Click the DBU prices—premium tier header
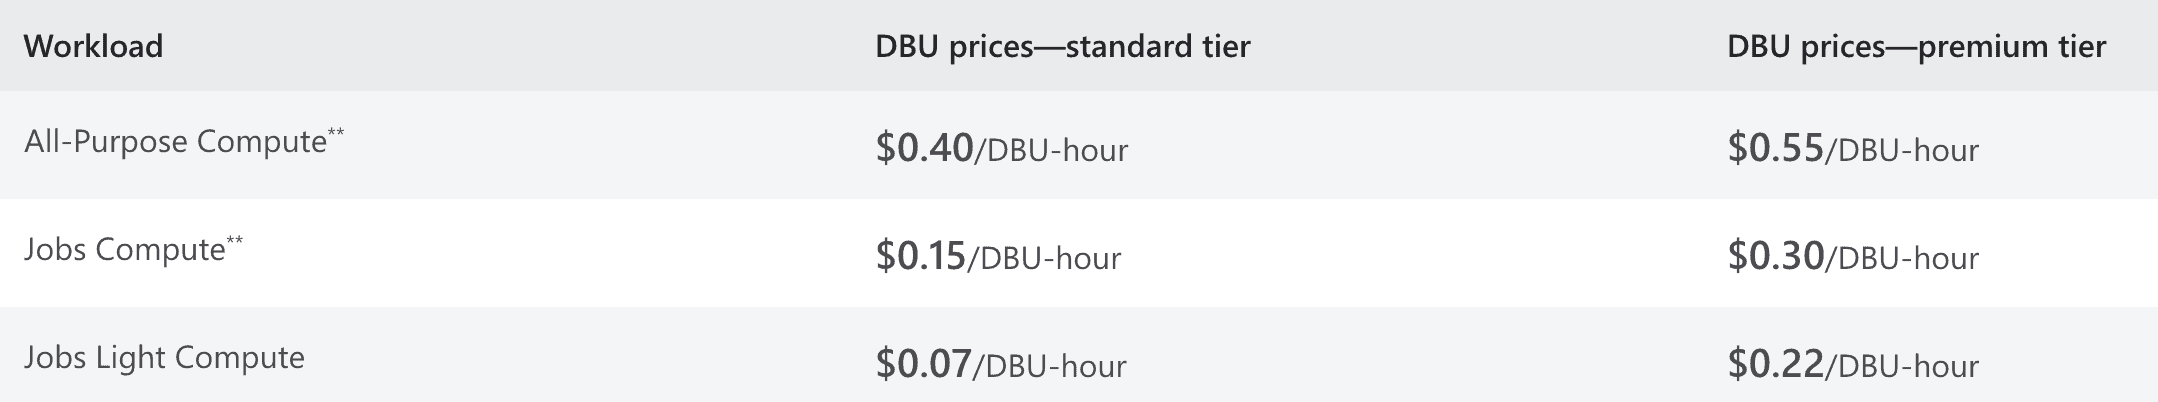 tap(1916, 47)
